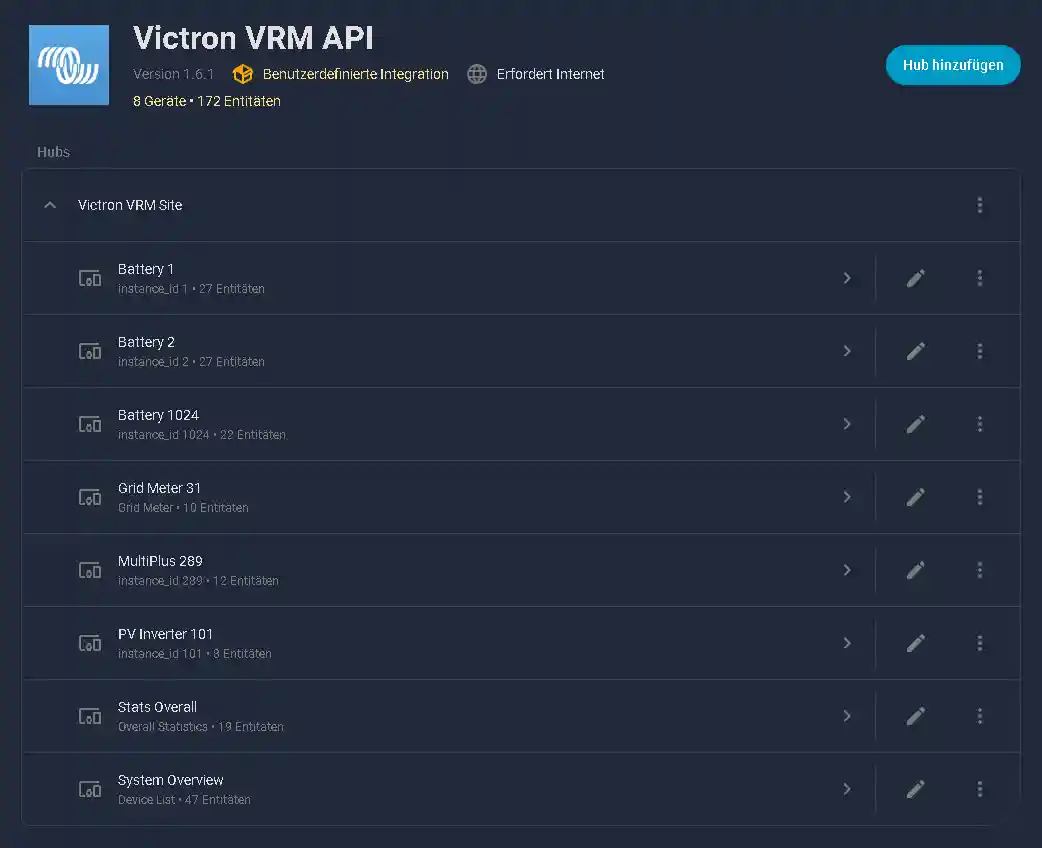Edit Battery 2 with the pencil icon

click(x=915, y=352)
